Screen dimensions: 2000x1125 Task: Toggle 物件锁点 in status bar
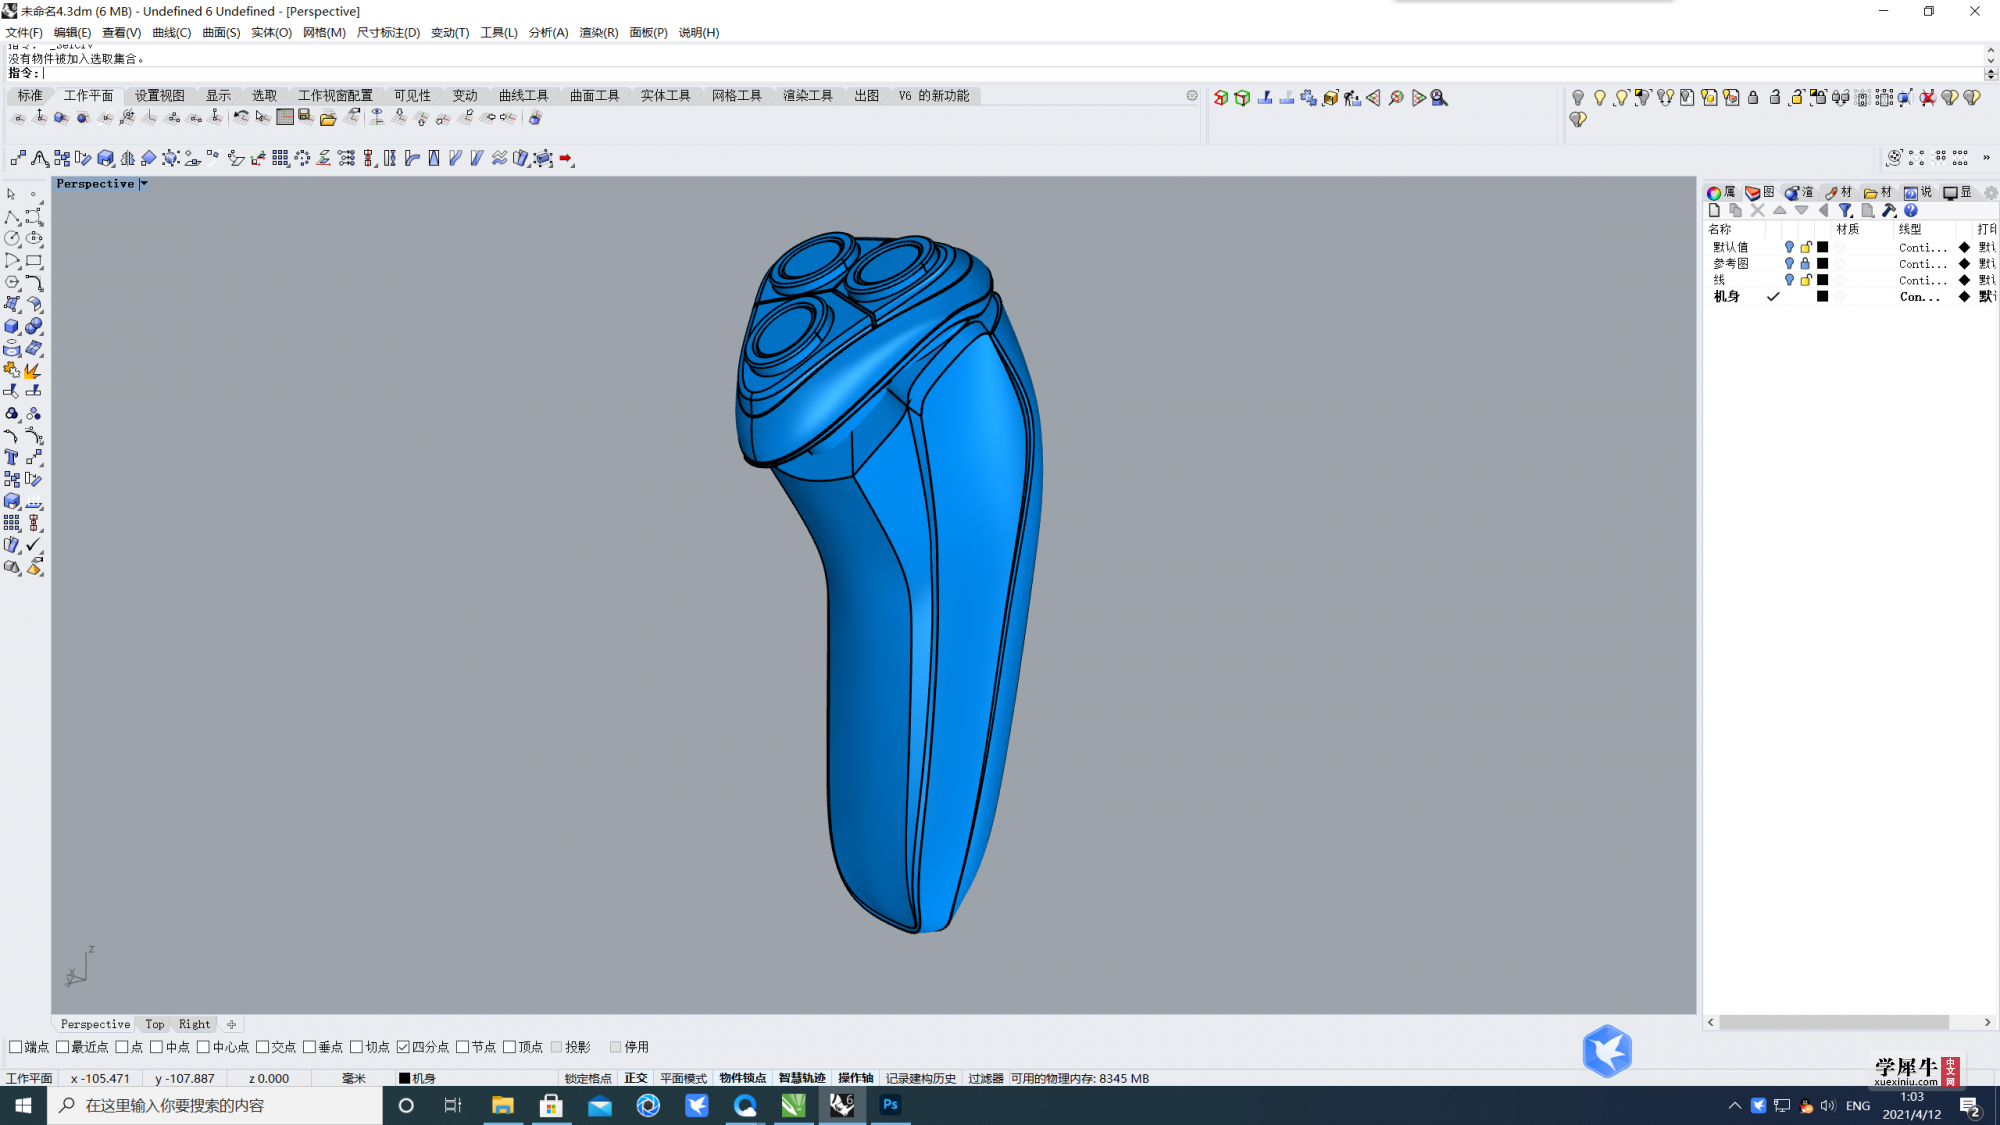(x=743, y=1078)
